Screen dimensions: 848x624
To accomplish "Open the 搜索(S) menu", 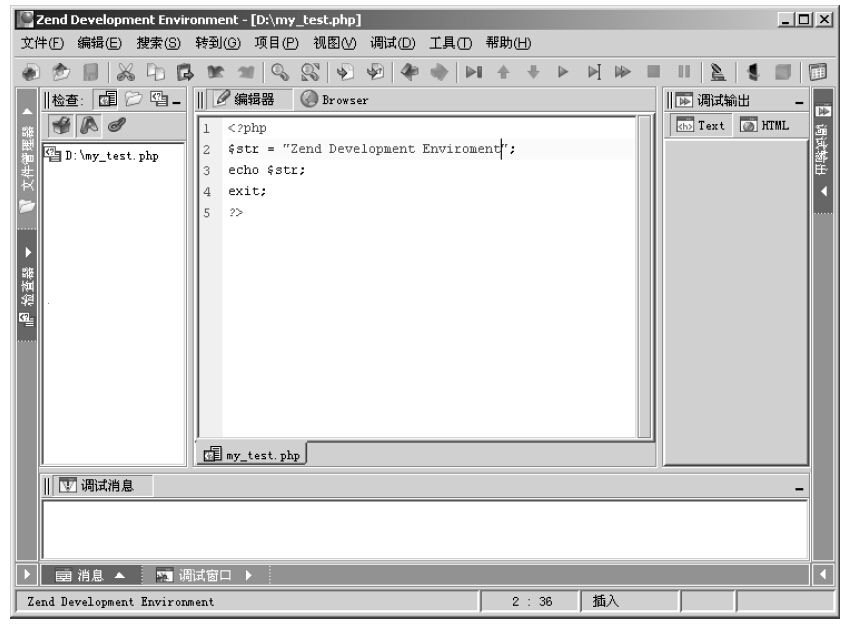I will (158, 43).
